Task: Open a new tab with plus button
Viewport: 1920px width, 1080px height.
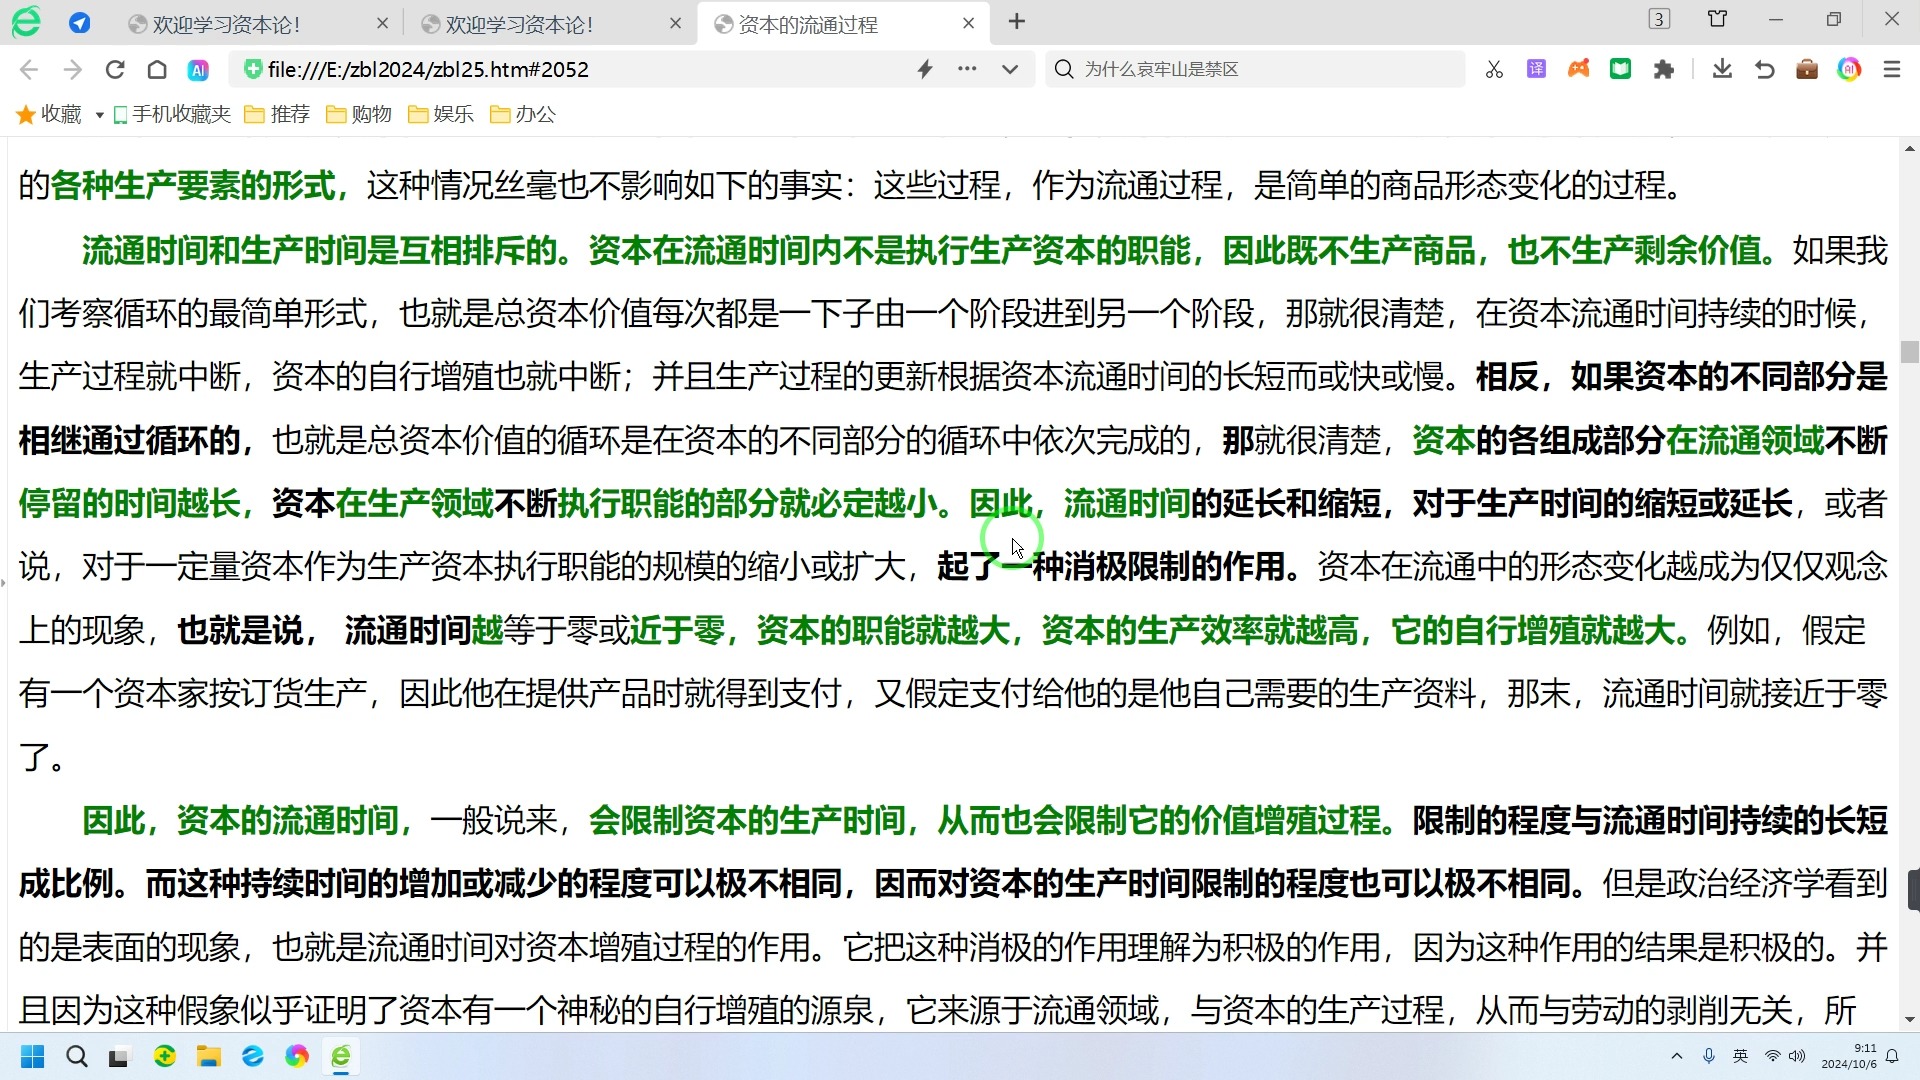Action: point(1017,22)
